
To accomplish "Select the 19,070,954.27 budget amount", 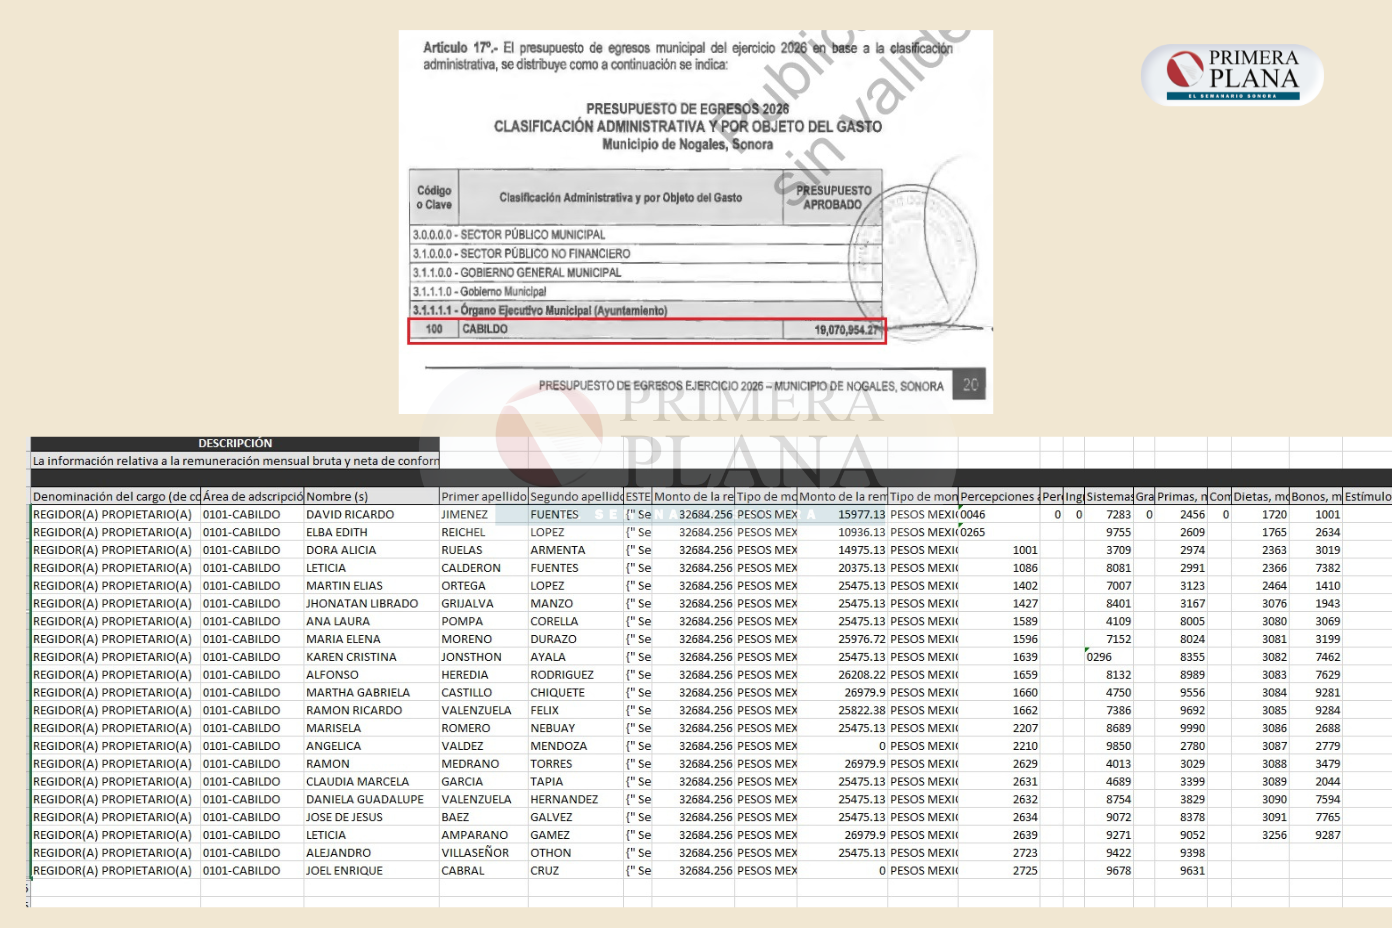I will coord(846,330).
